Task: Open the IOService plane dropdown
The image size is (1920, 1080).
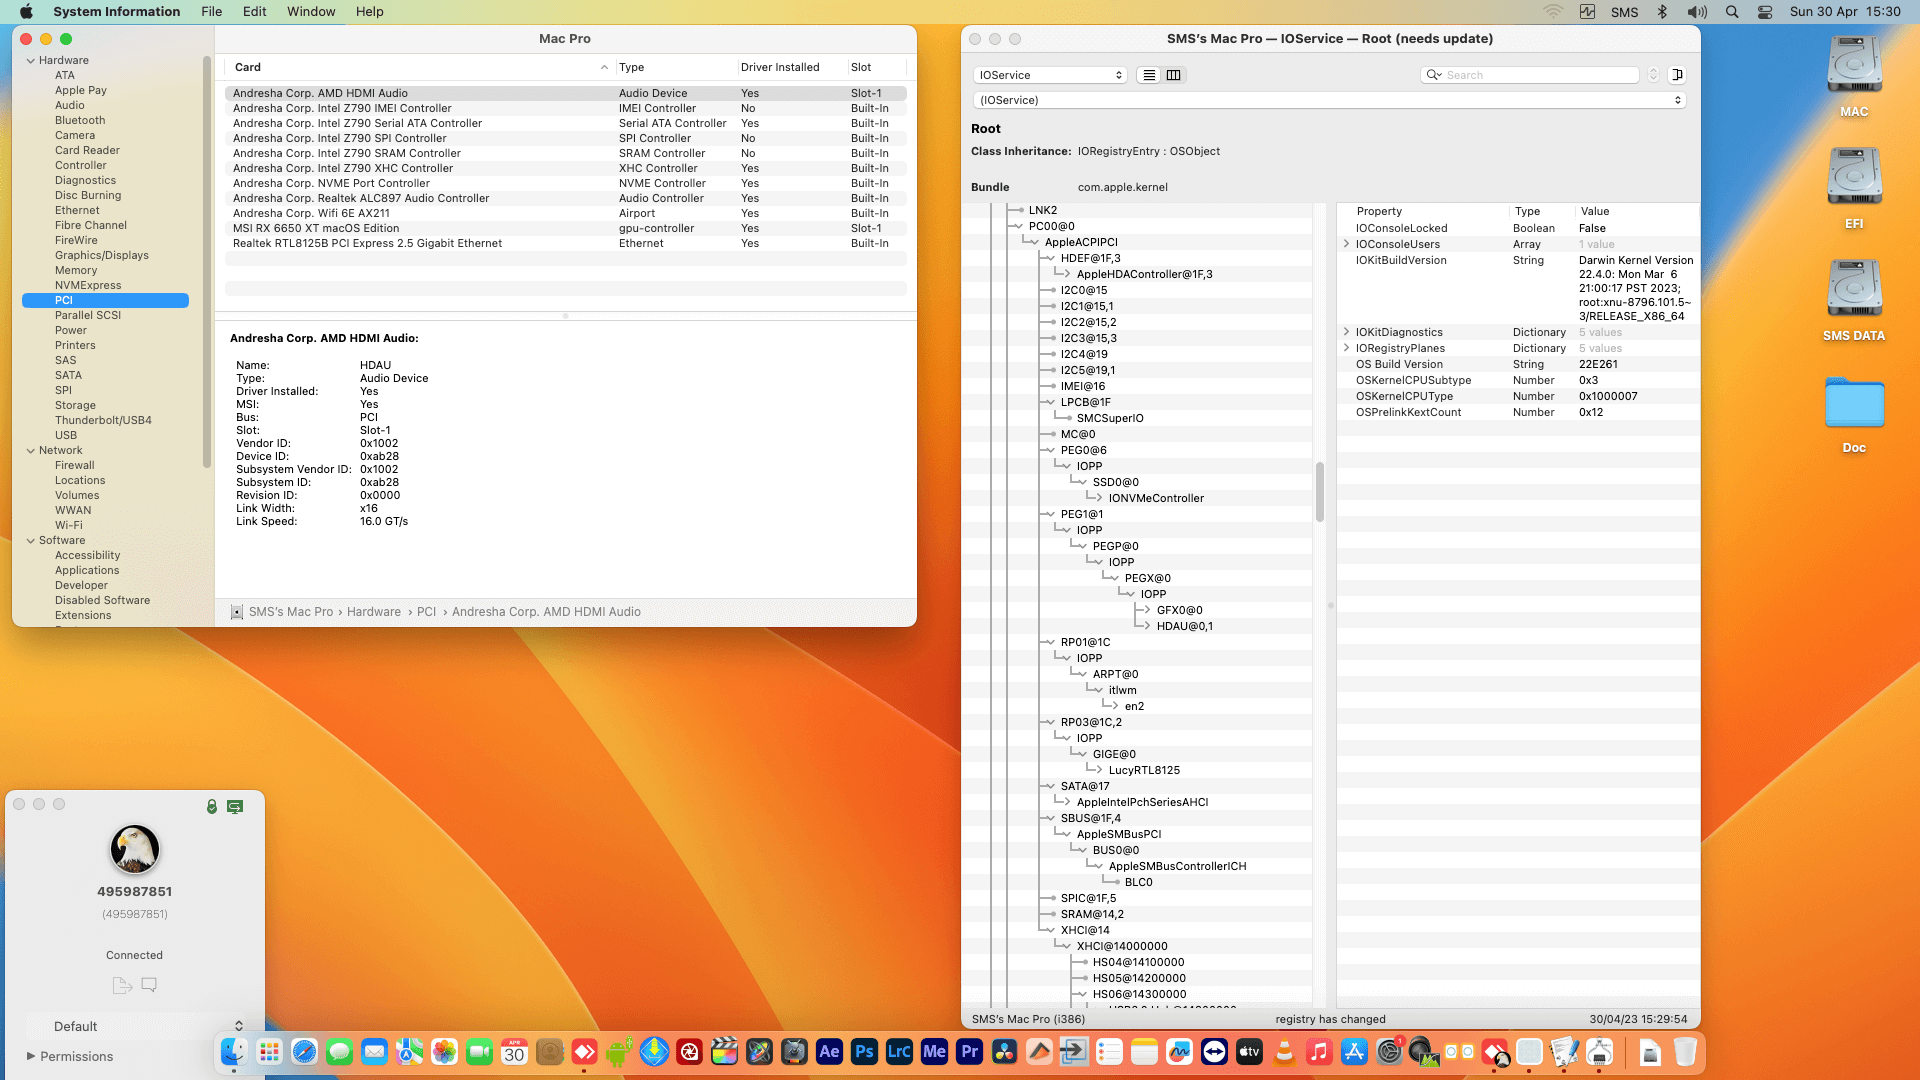Action: [x=1050, y=75]
